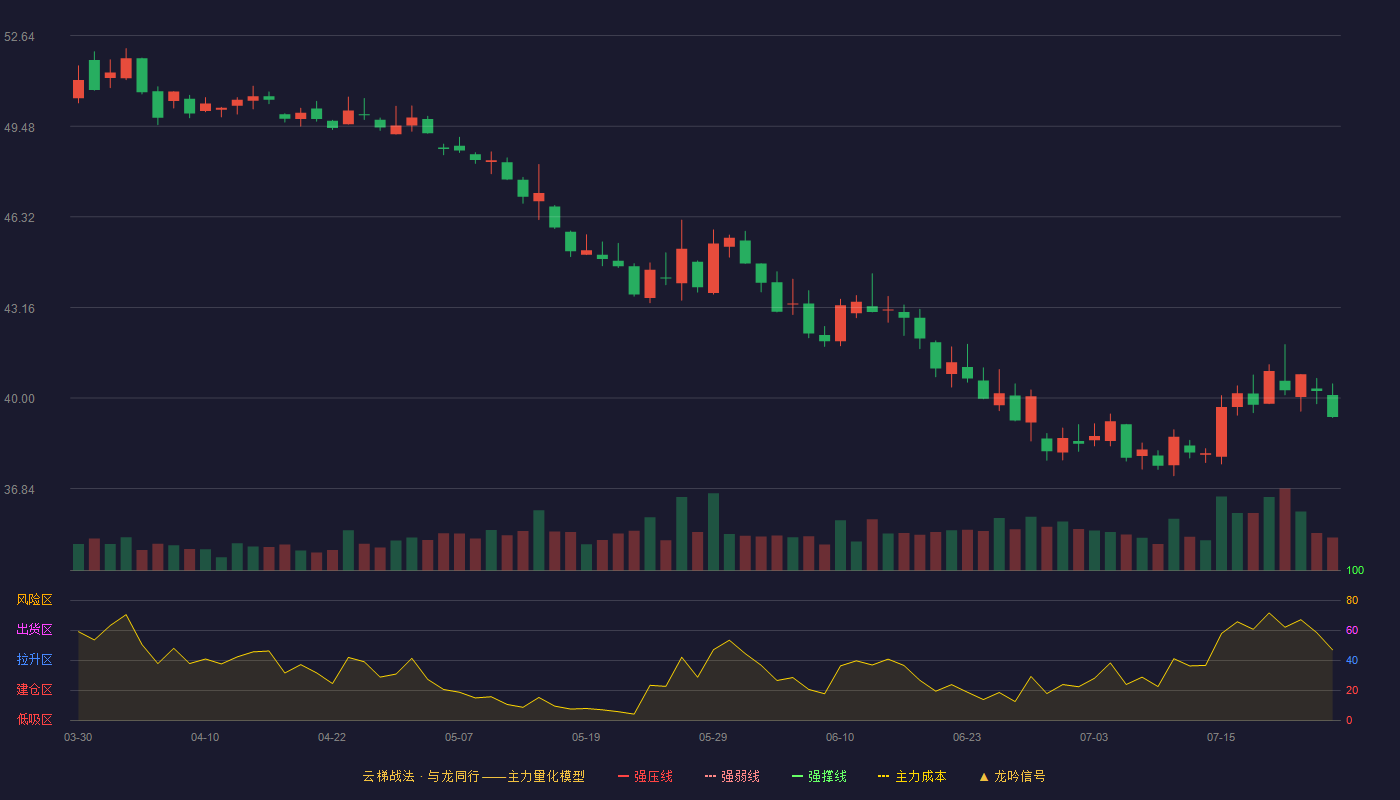Viewport: 1400px width, 800px height.
Task: Click the 04-10 date label
Action: (x=205, y=737)
